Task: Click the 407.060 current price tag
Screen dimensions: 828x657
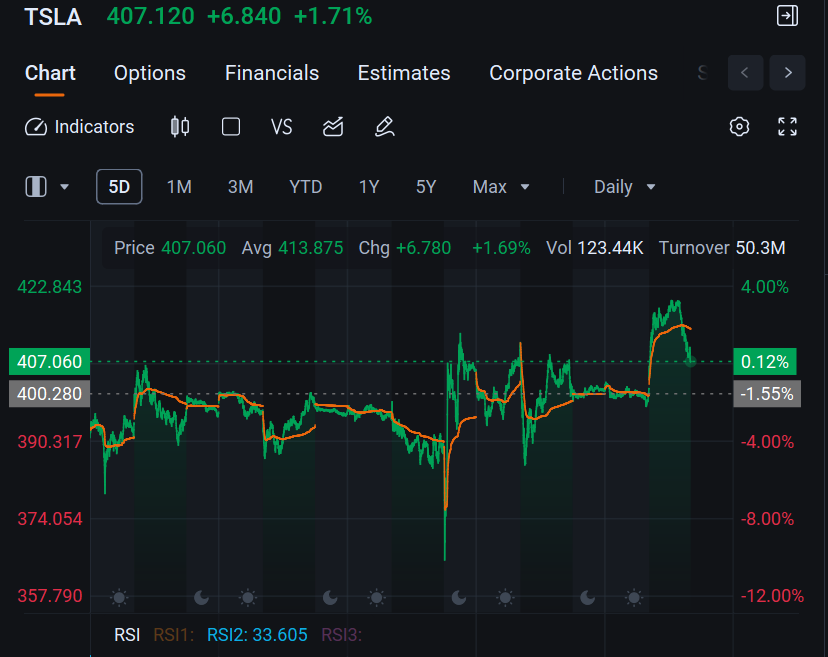Action: coord(50,362)
